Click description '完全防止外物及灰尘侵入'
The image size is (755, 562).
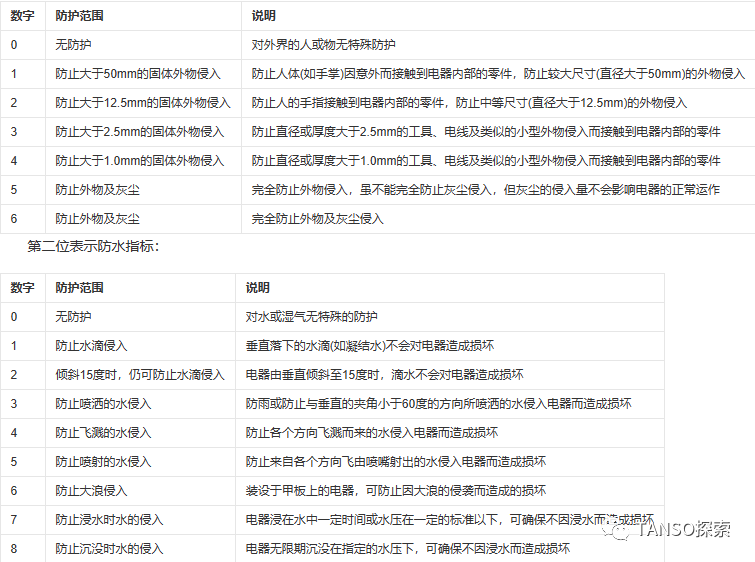[x=317, y=219]
